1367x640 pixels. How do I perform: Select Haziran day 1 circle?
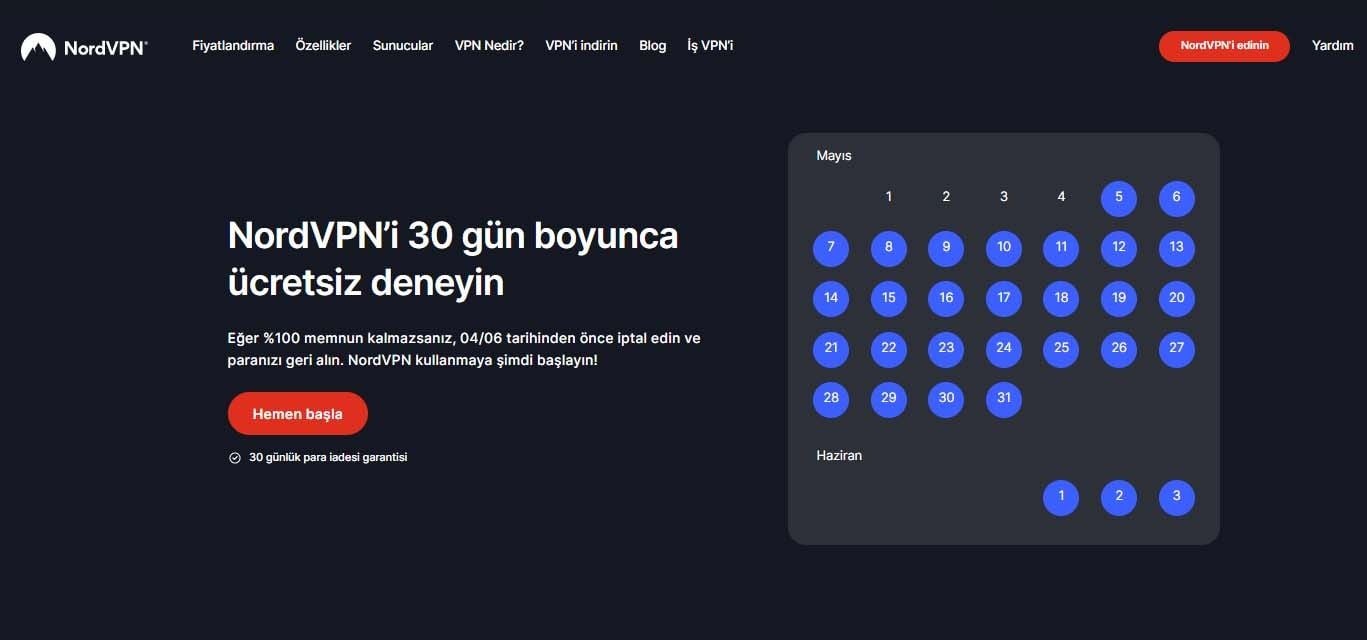pos(1061,498)
